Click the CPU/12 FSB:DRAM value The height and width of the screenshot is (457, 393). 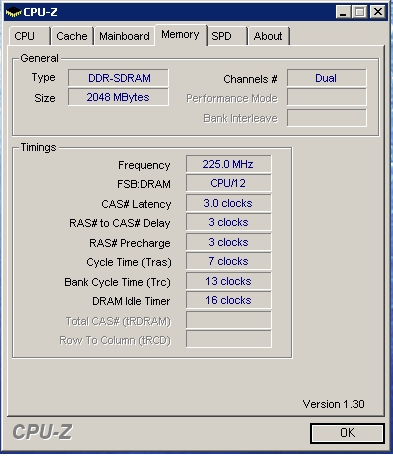(229, 183)
